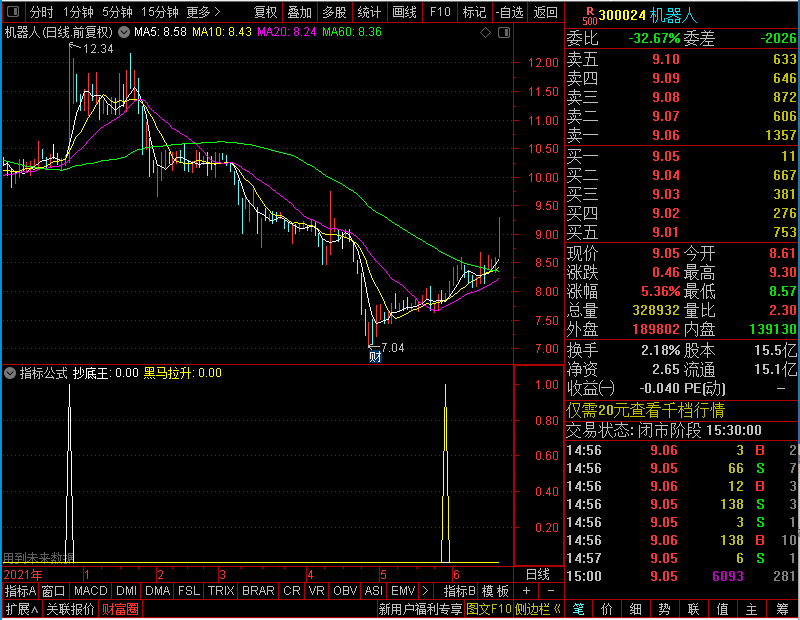
Task: Show more indicators with > arrow
Action: [x=426, y=591]
